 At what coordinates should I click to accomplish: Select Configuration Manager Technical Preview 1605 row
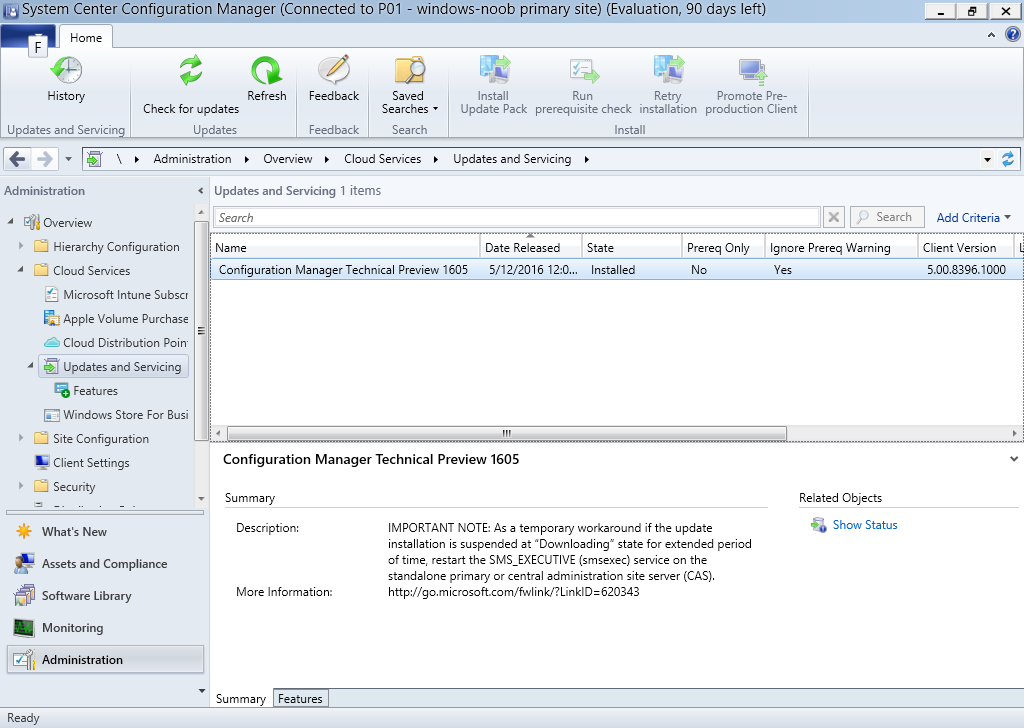point(616,270)
